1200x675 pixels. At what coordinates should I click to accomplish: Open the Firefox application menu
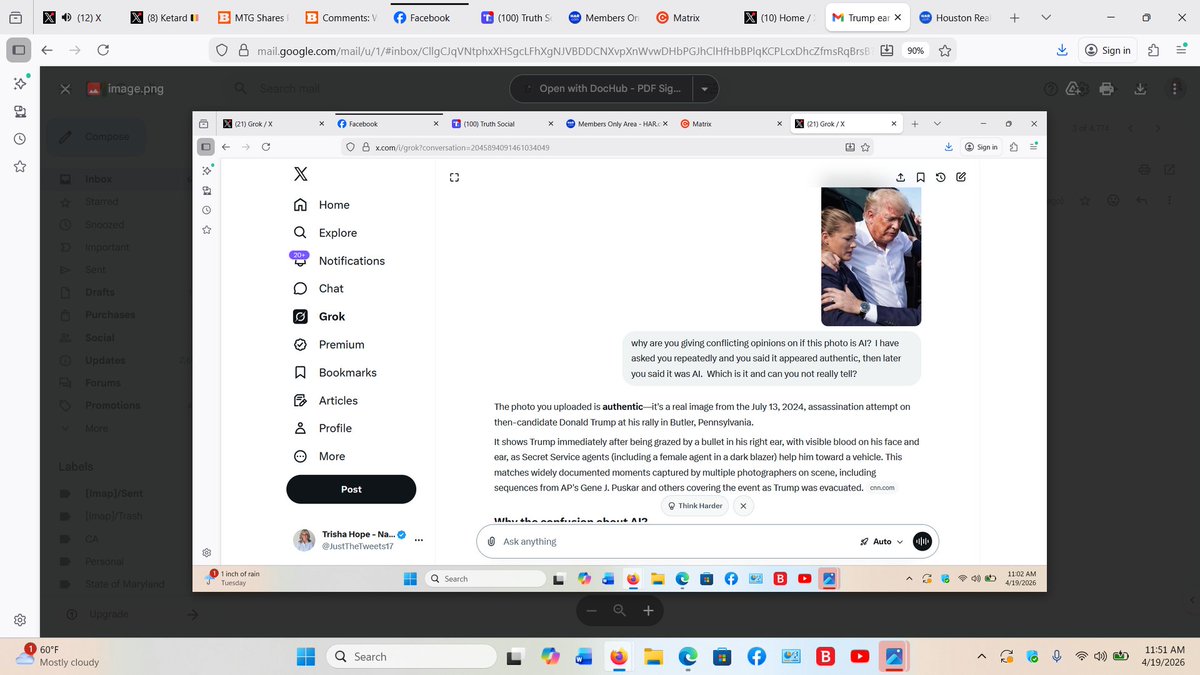1181,50
